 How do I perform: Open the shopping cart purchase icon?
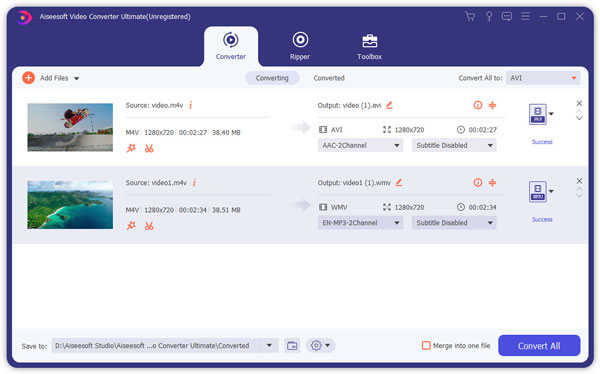[470, 16]
